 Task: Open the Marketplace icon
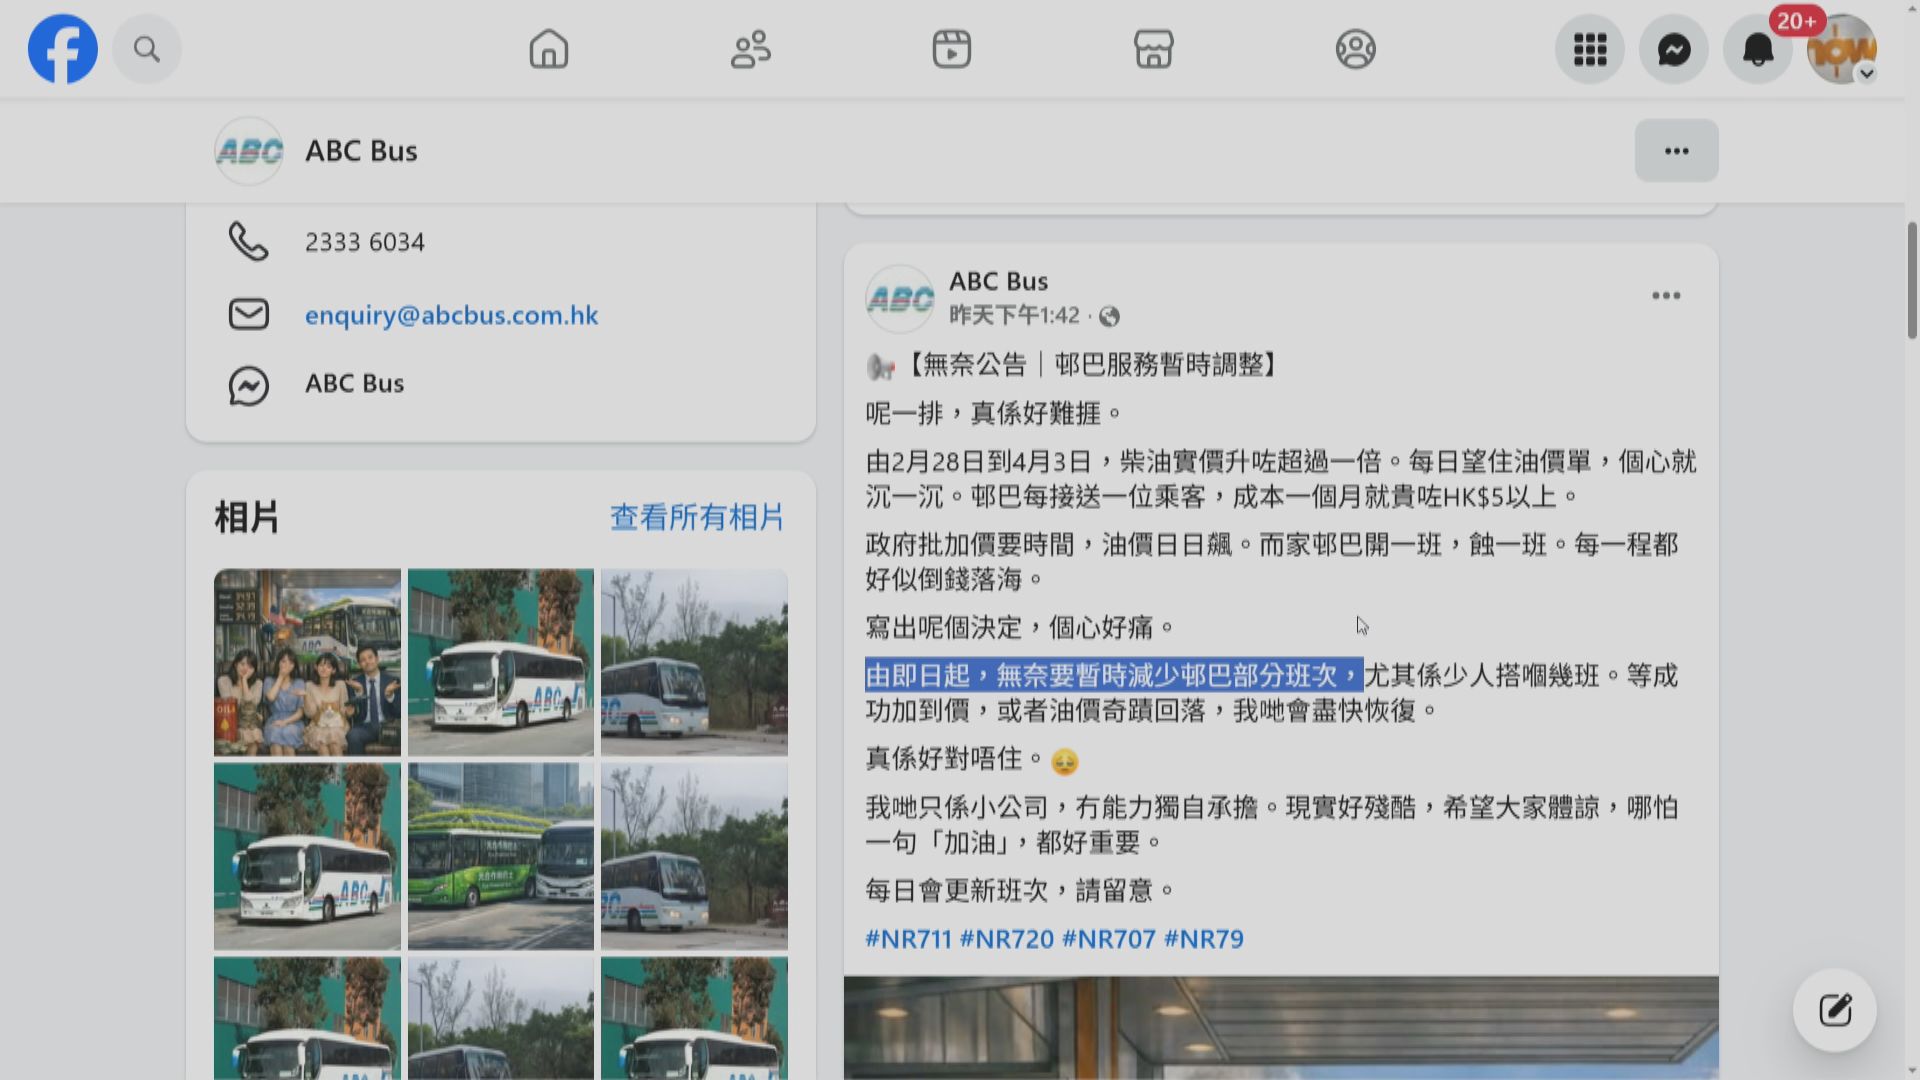tap(1153, 49)
